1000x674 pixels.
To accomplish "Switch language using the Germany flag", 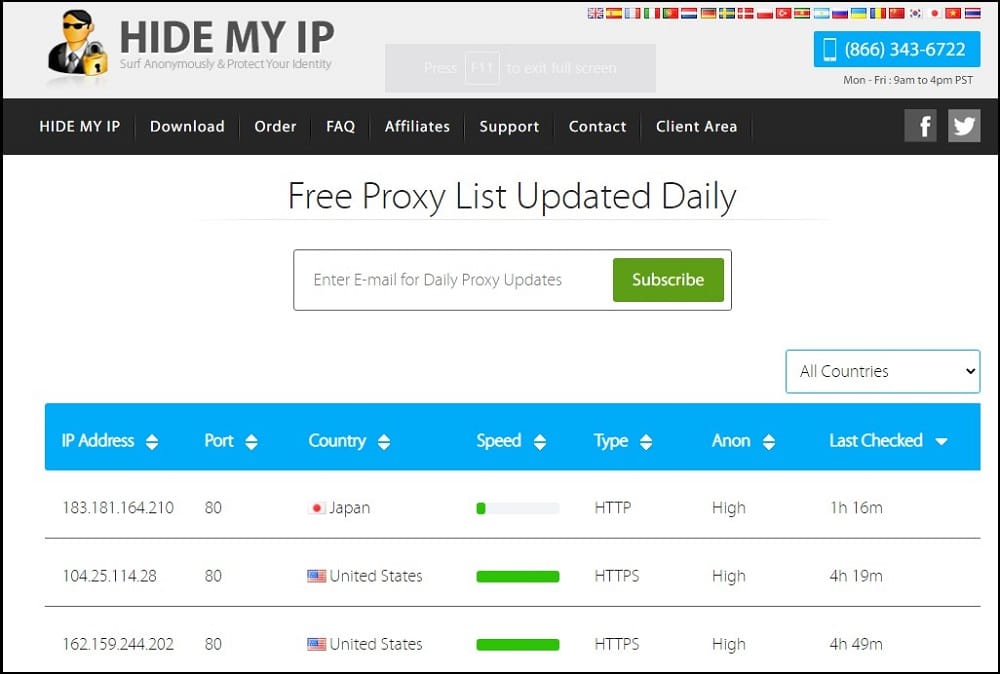I will (708, 13).
